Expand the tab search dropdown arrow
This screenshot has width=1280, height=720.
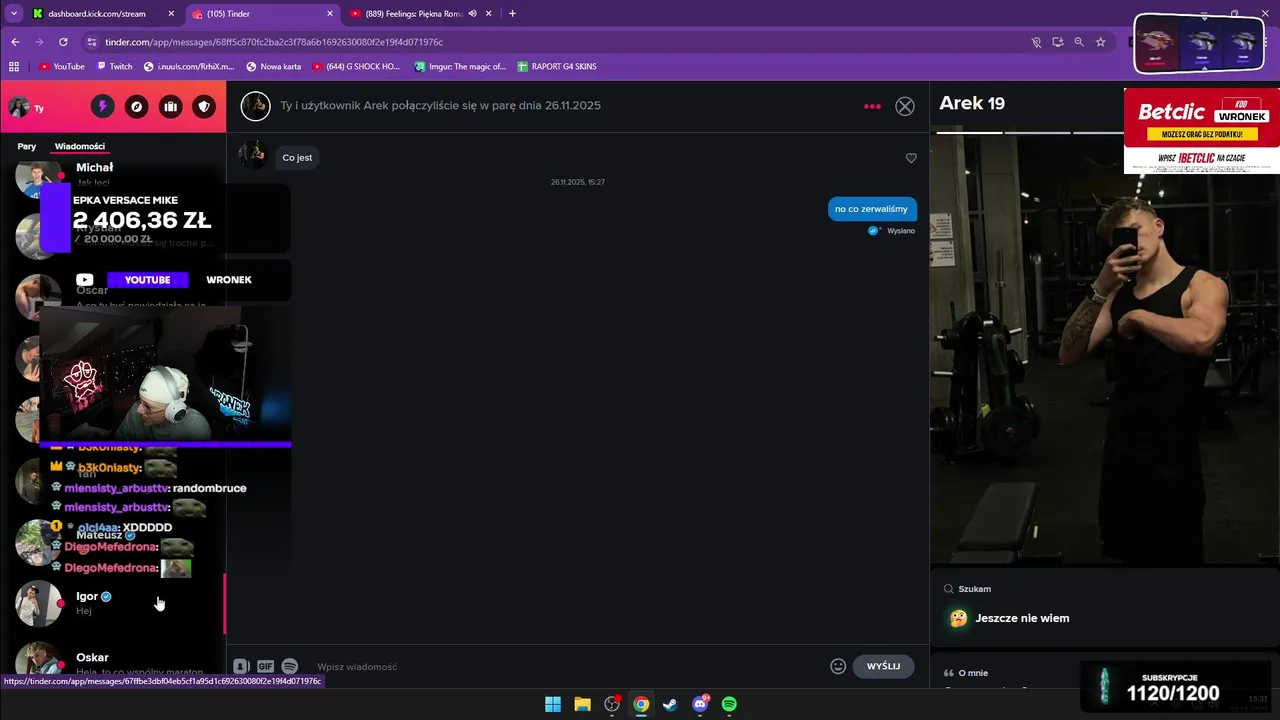(x=13, y=14)
